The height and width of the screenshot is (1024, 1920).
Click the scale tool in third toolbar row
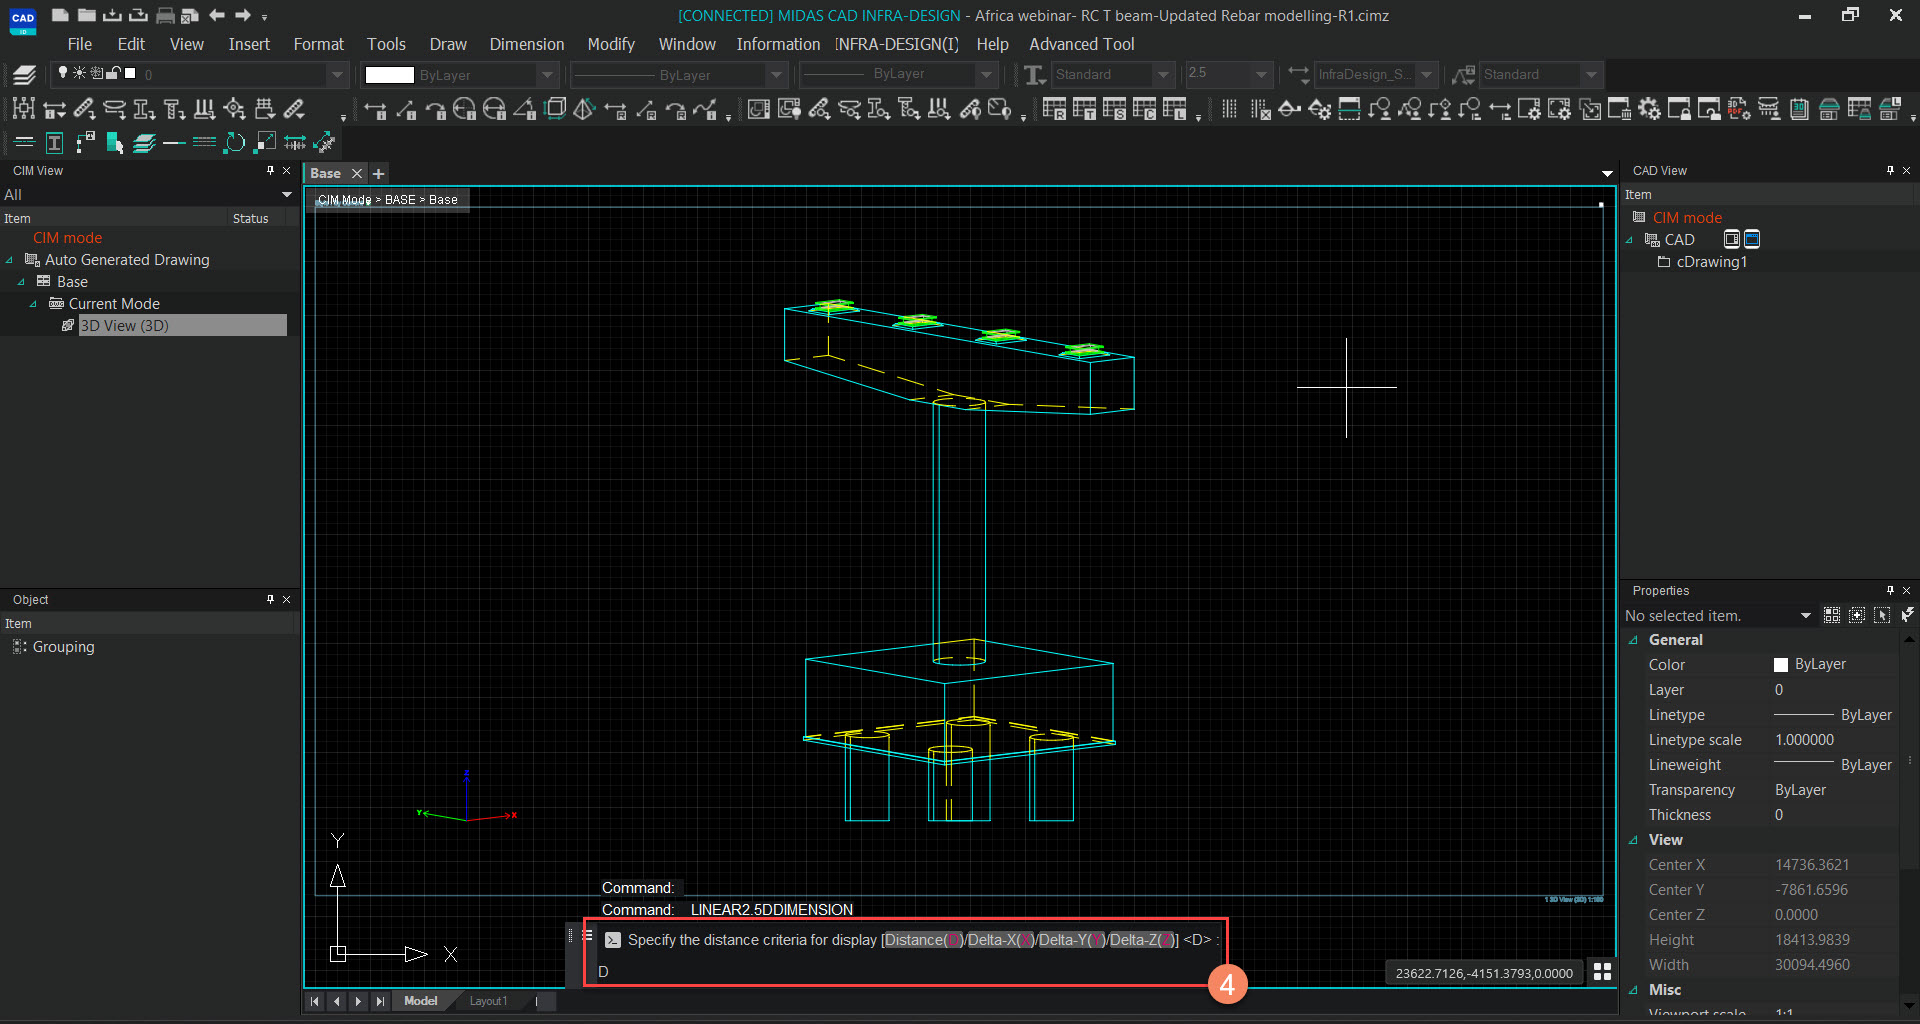265,143
